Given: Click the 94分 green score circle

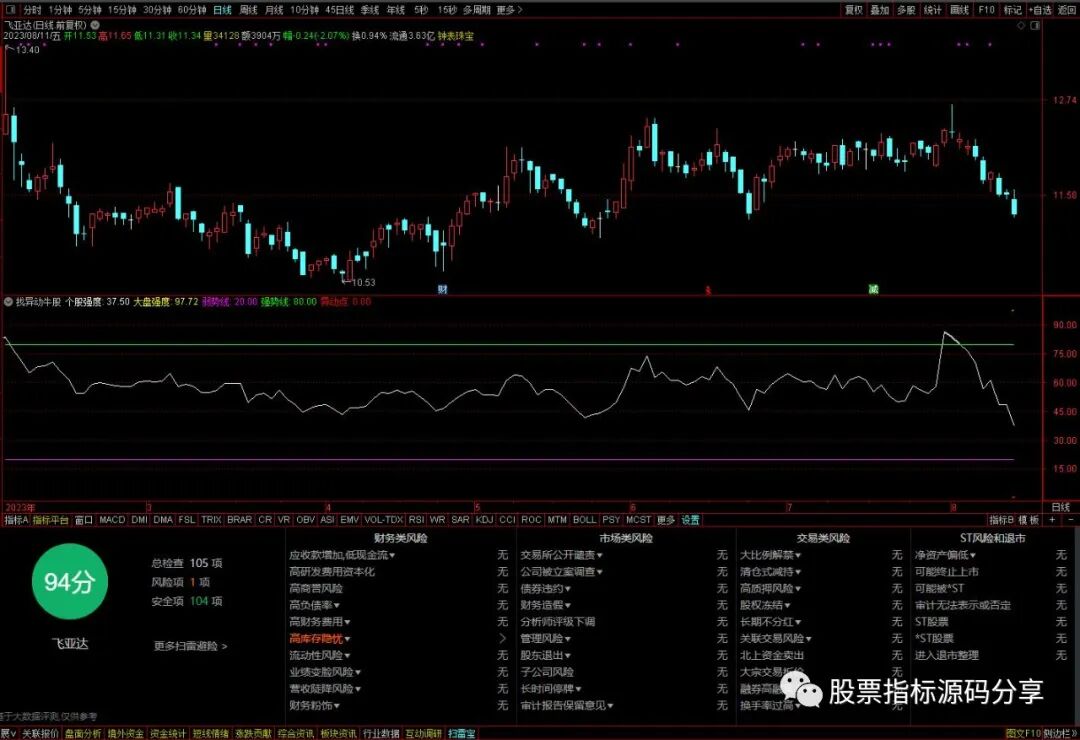Looking at the screenshot, I should [x=70, y=582].
